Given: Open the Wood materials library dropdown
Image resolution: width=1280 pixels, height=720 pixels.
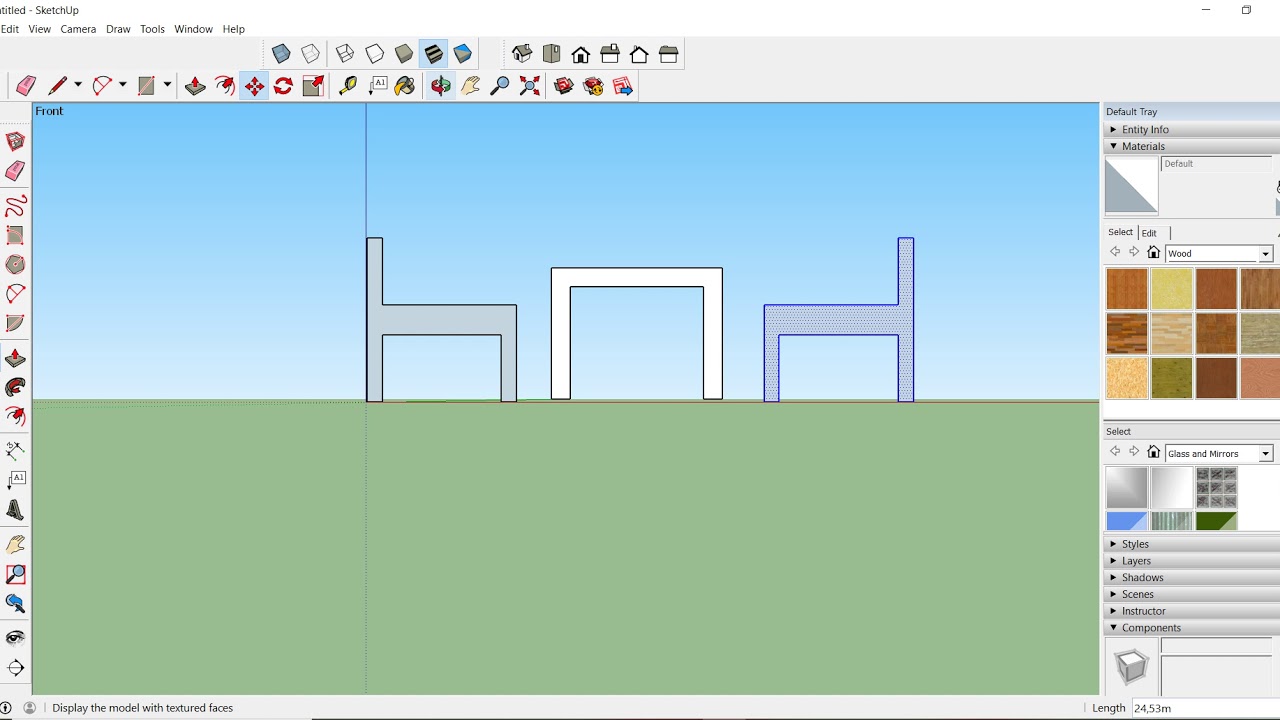Looking at the screenshot, I should click(x=1265, y=254).
